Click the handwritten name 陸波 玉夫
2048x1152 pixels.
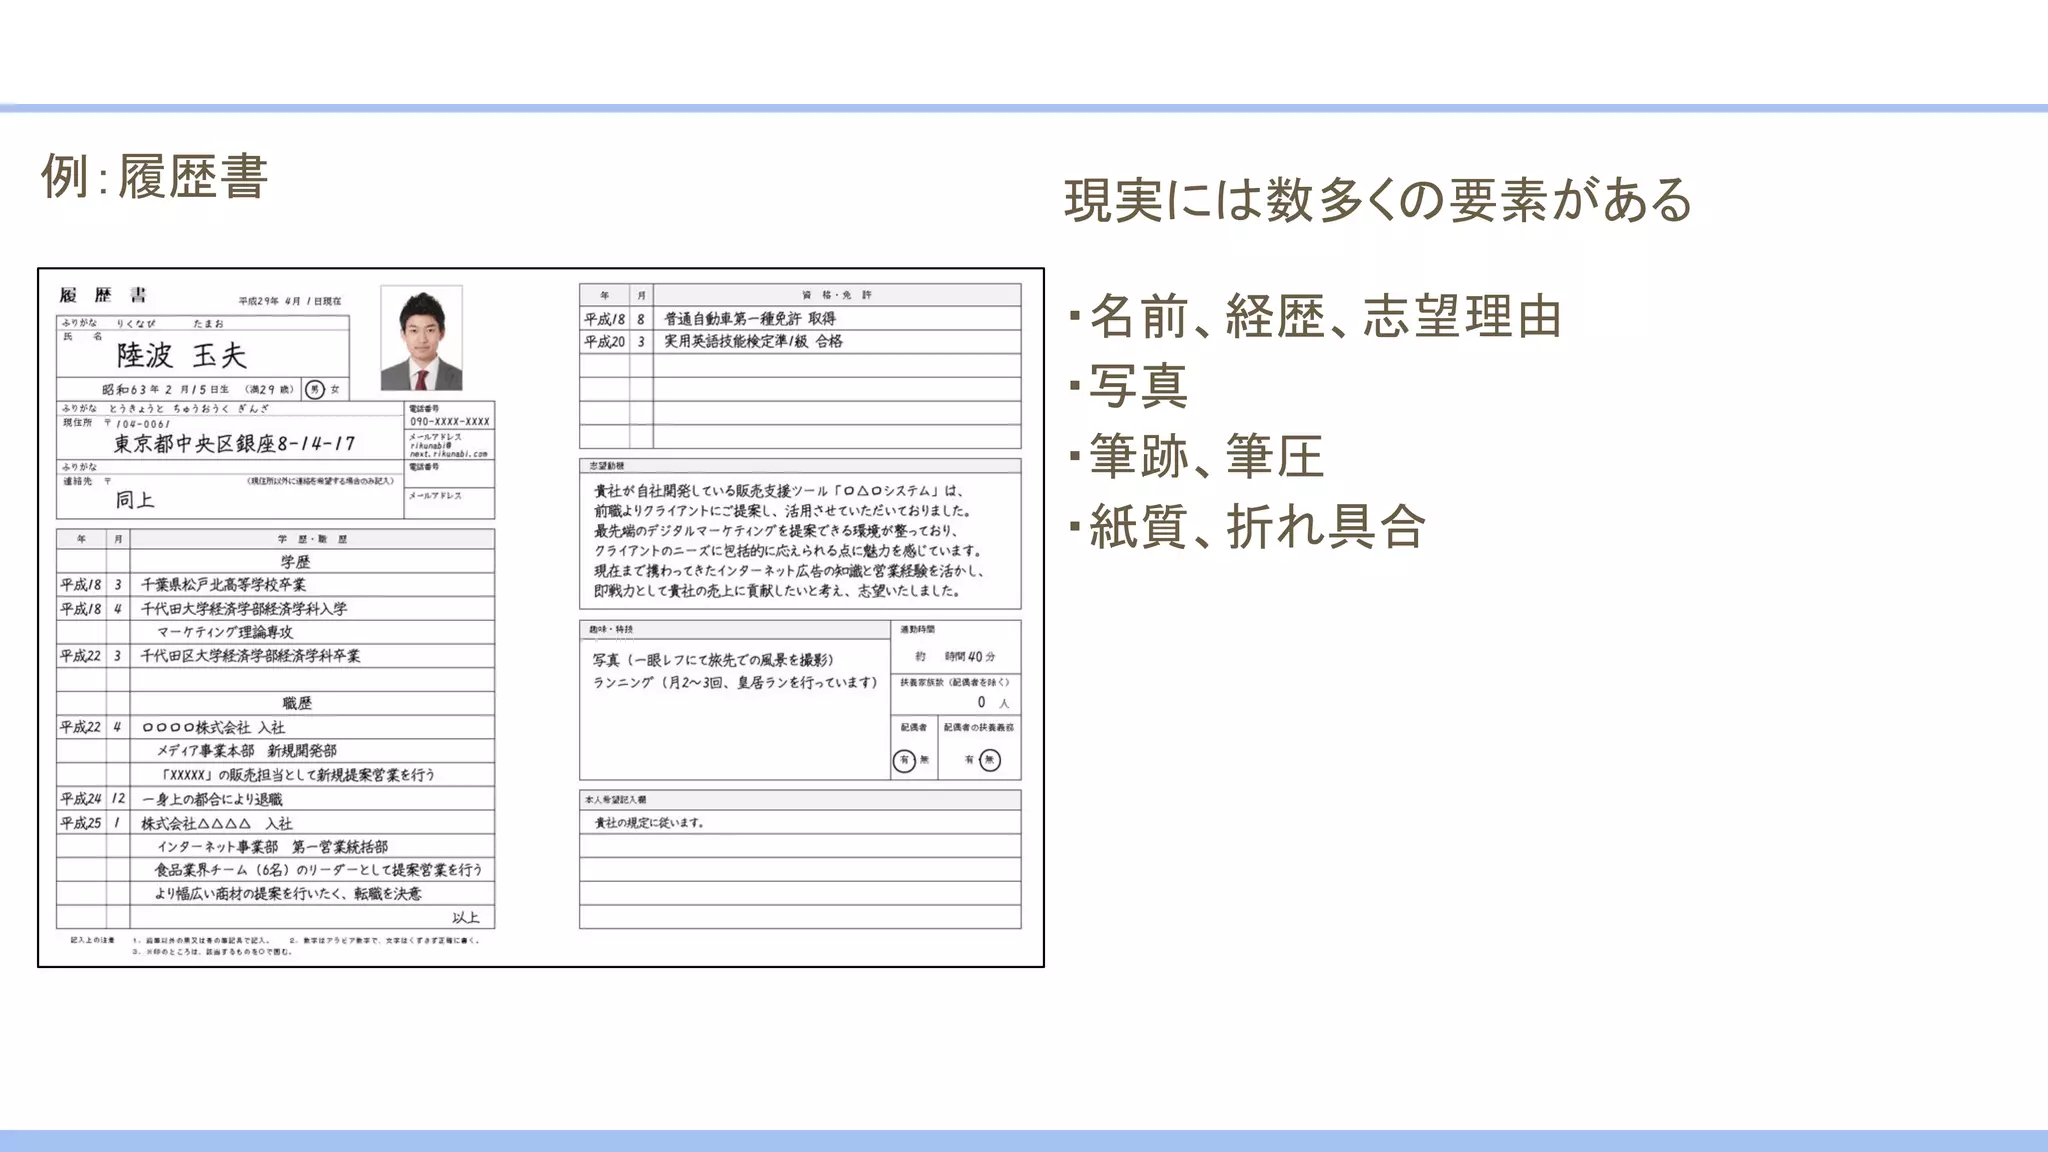181,355
